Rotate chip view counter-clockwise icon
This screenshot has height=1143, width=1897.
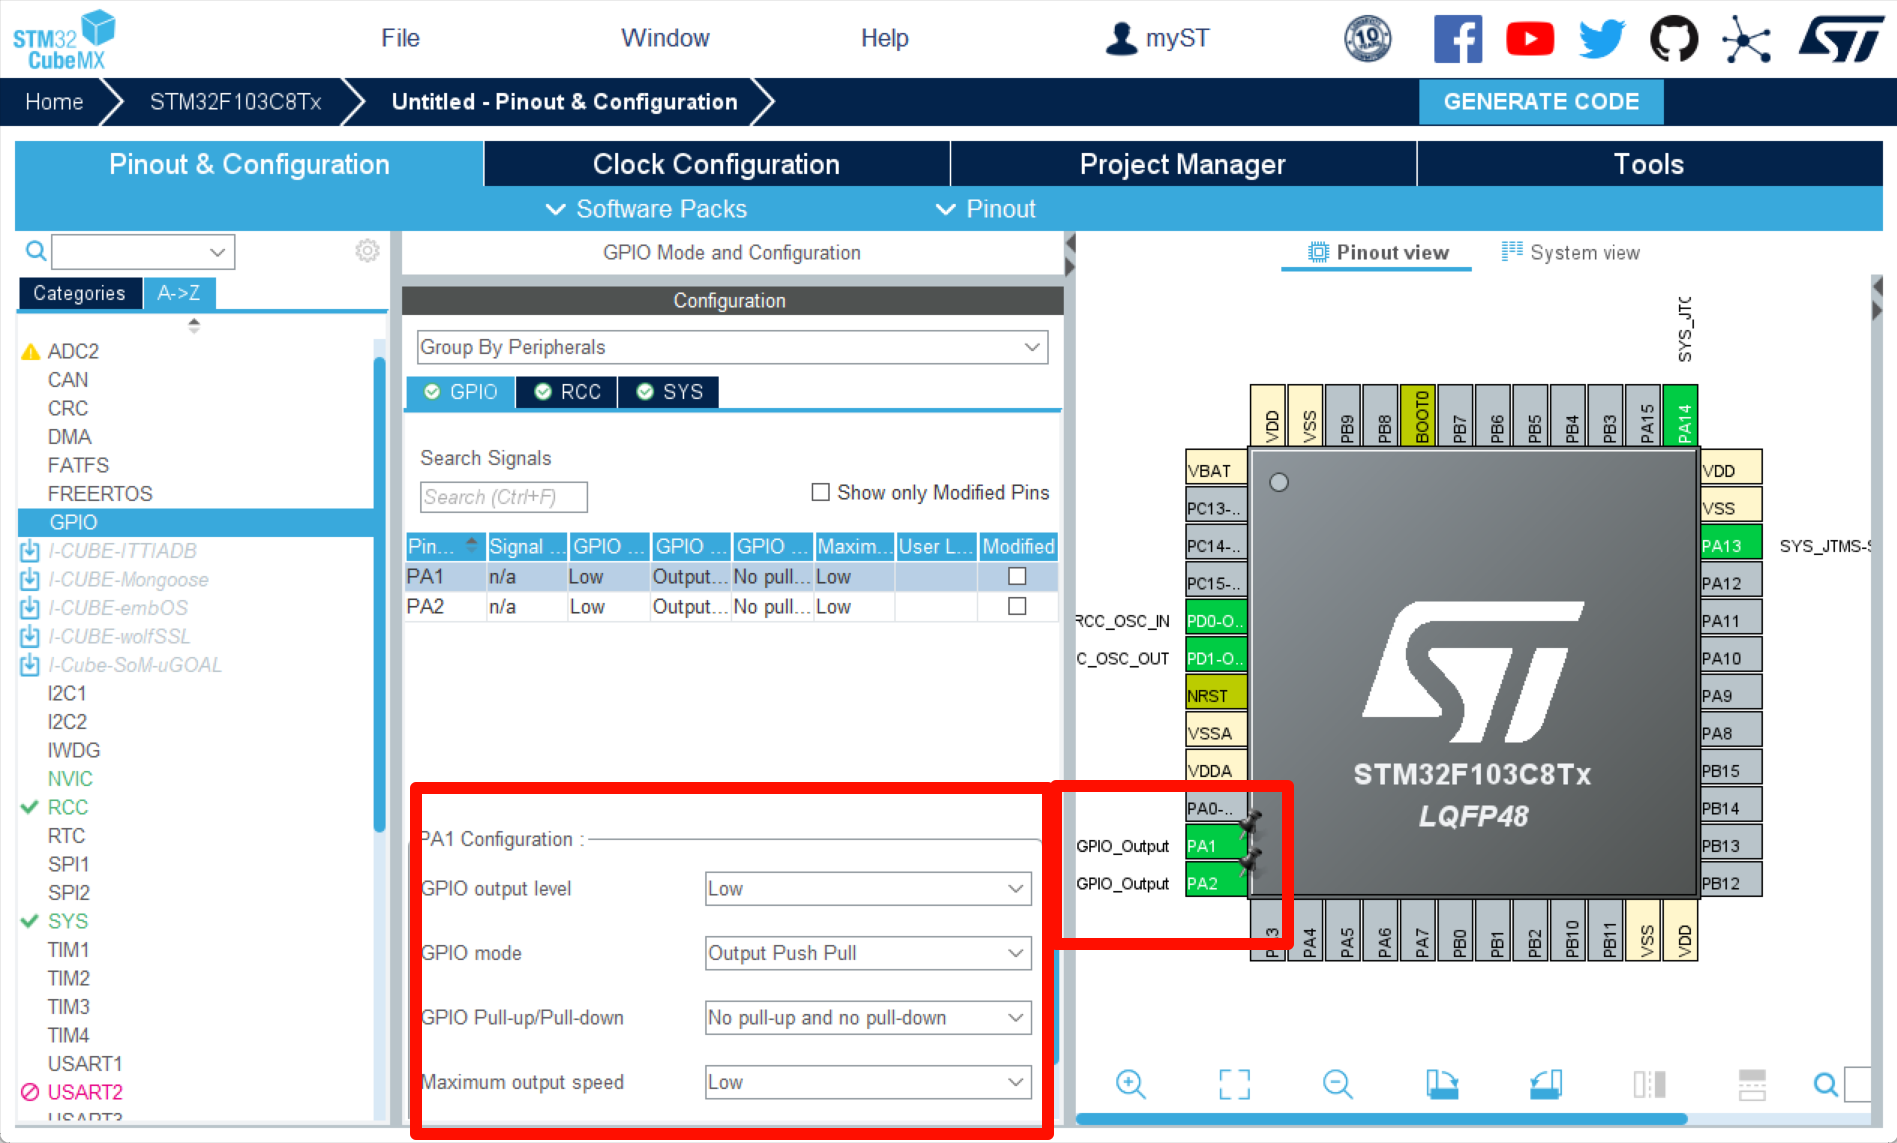1545,1084
